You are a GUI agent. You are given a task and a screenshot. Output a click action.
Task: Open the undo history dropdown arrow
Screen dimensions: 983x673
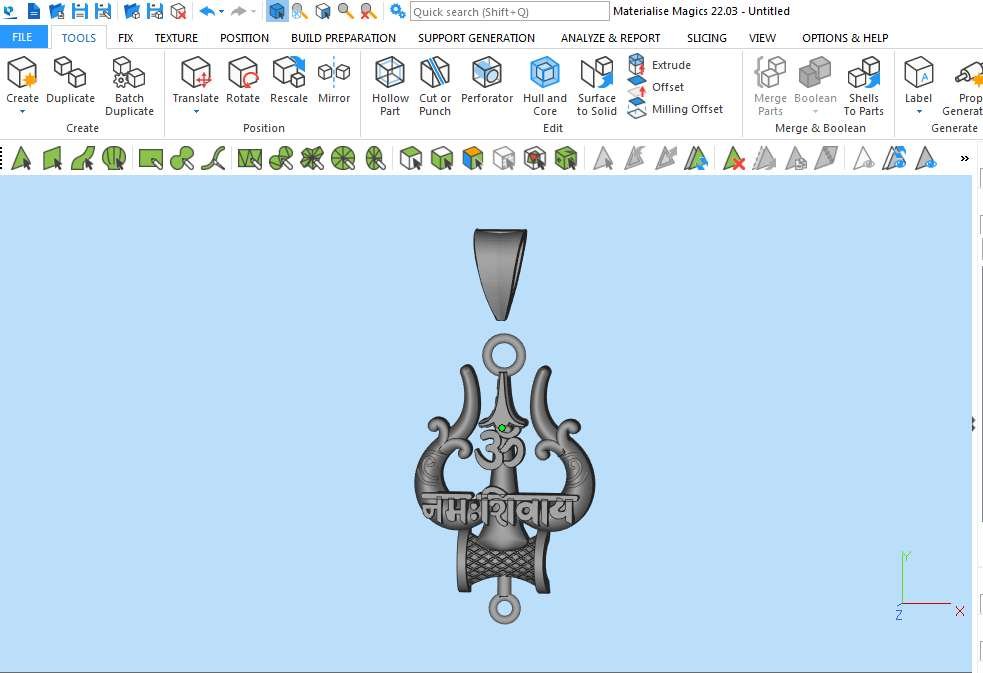tap(222, 12)
